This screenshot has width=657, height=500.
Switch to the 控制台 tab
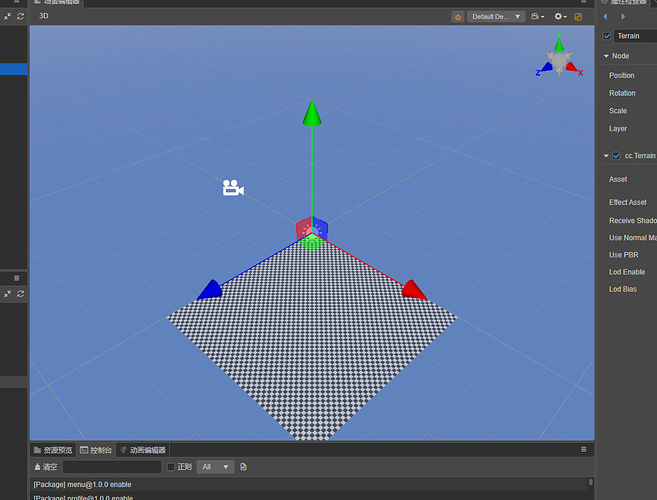pyautogui.click(x=96, y=450)
